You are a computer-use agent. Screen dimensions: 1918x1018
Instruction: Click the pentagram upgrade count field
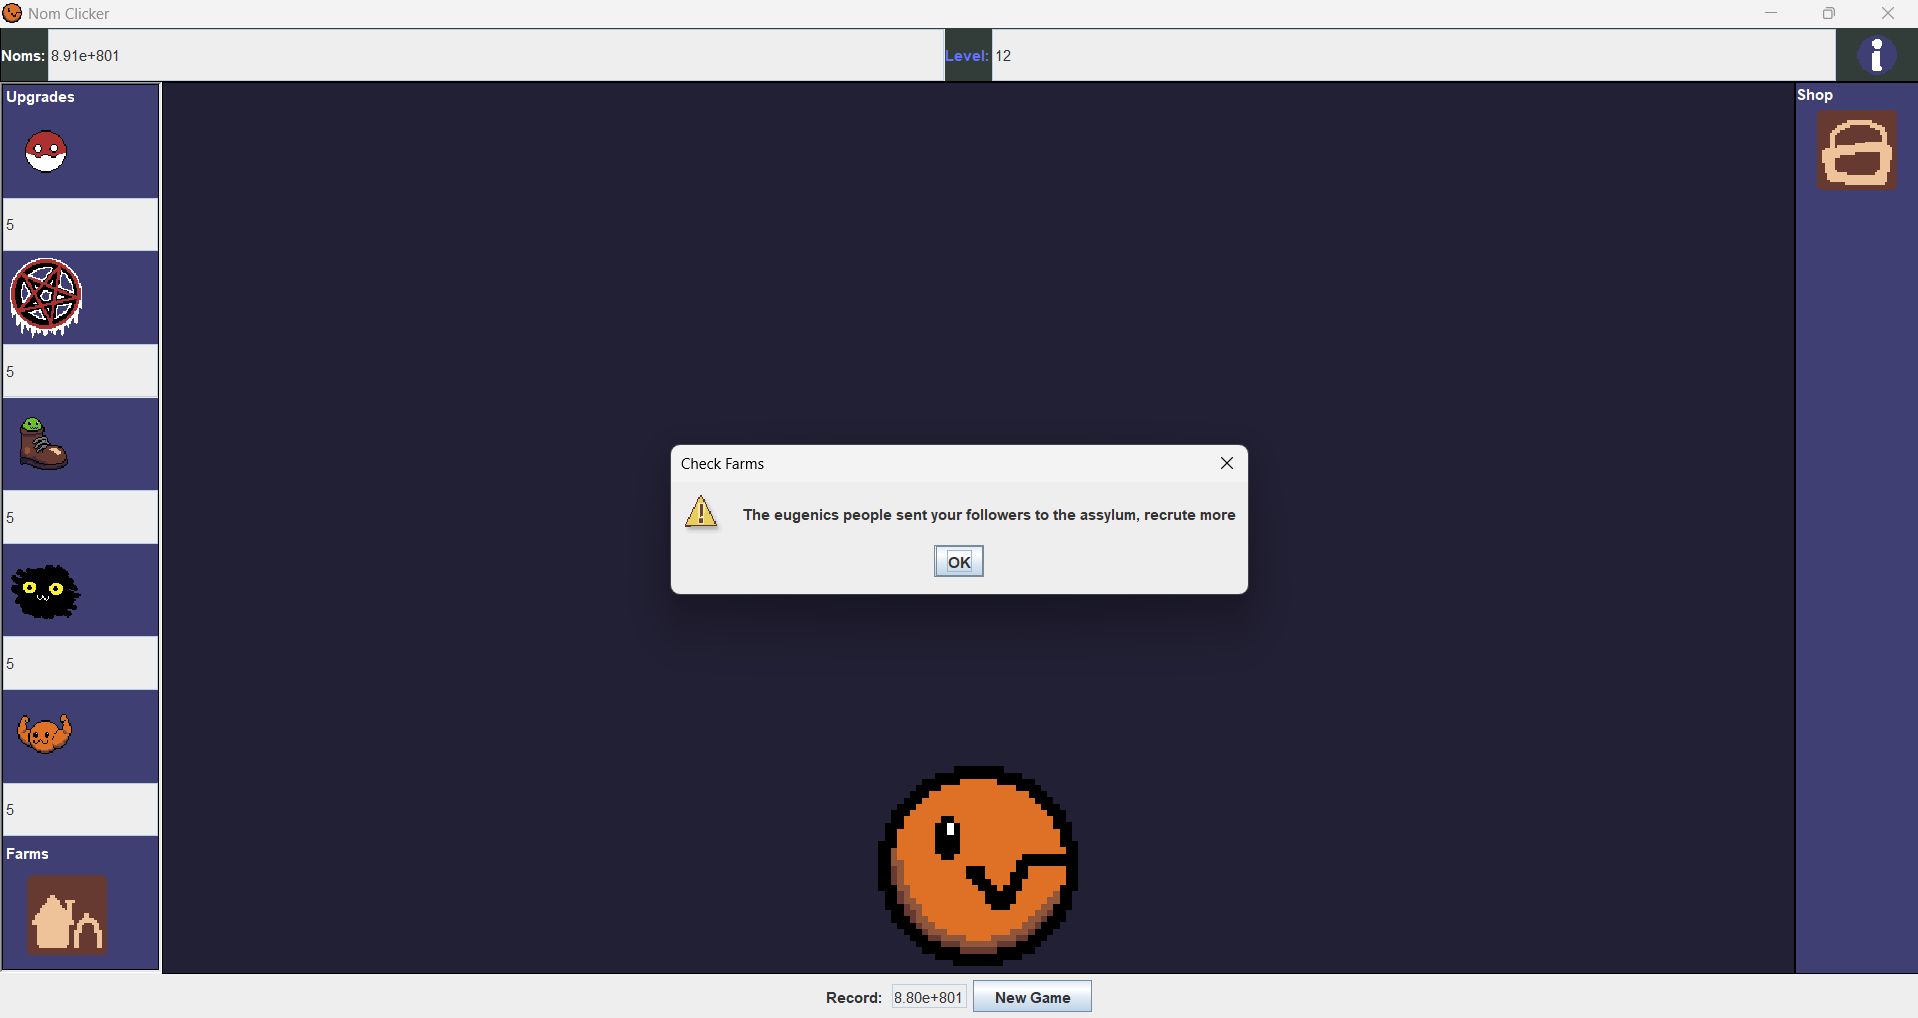point(80,371)
